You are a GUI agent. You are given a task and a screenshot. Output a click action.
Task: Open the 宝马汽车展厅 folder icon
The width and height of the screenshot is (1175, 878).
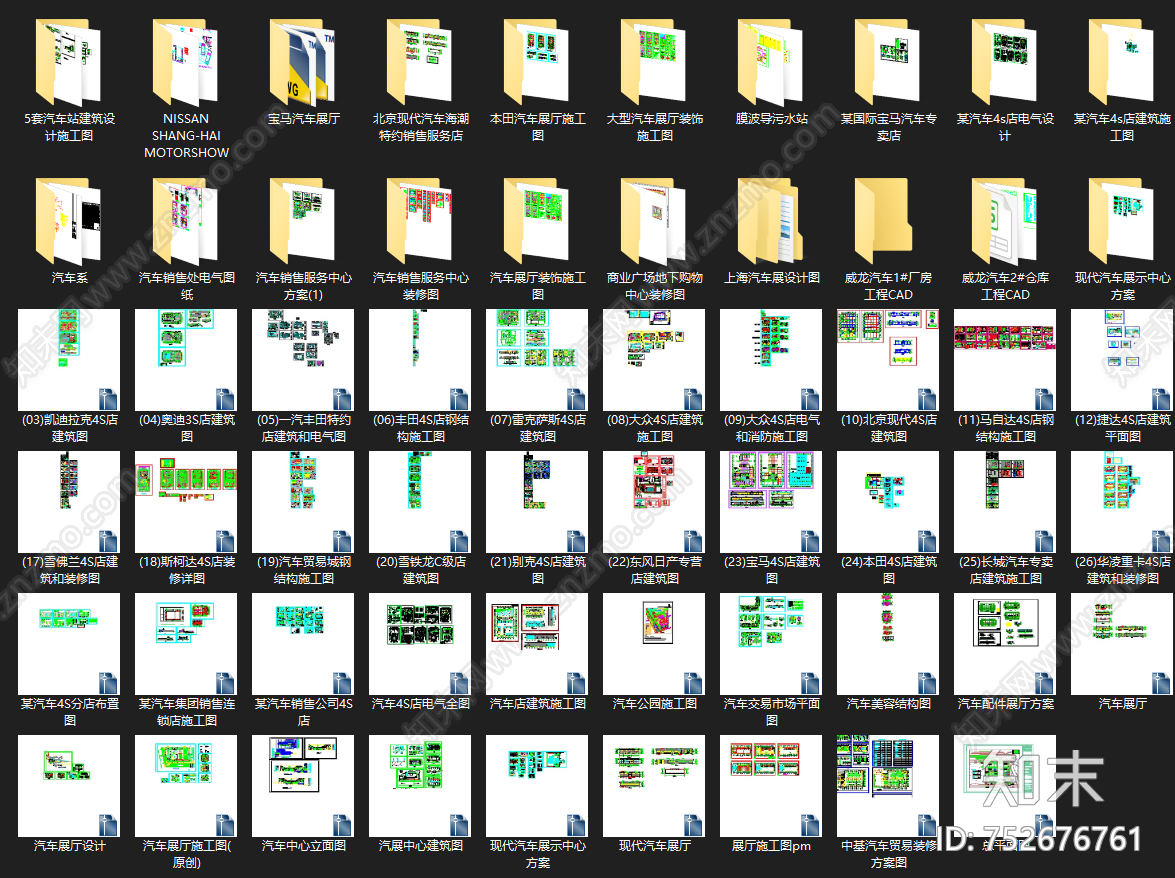[x=303, y=62]
